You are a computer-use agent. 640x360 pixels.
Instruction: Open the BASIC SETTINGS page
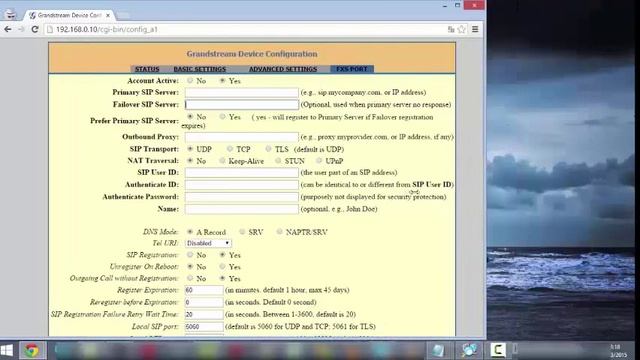coord(200,69)
